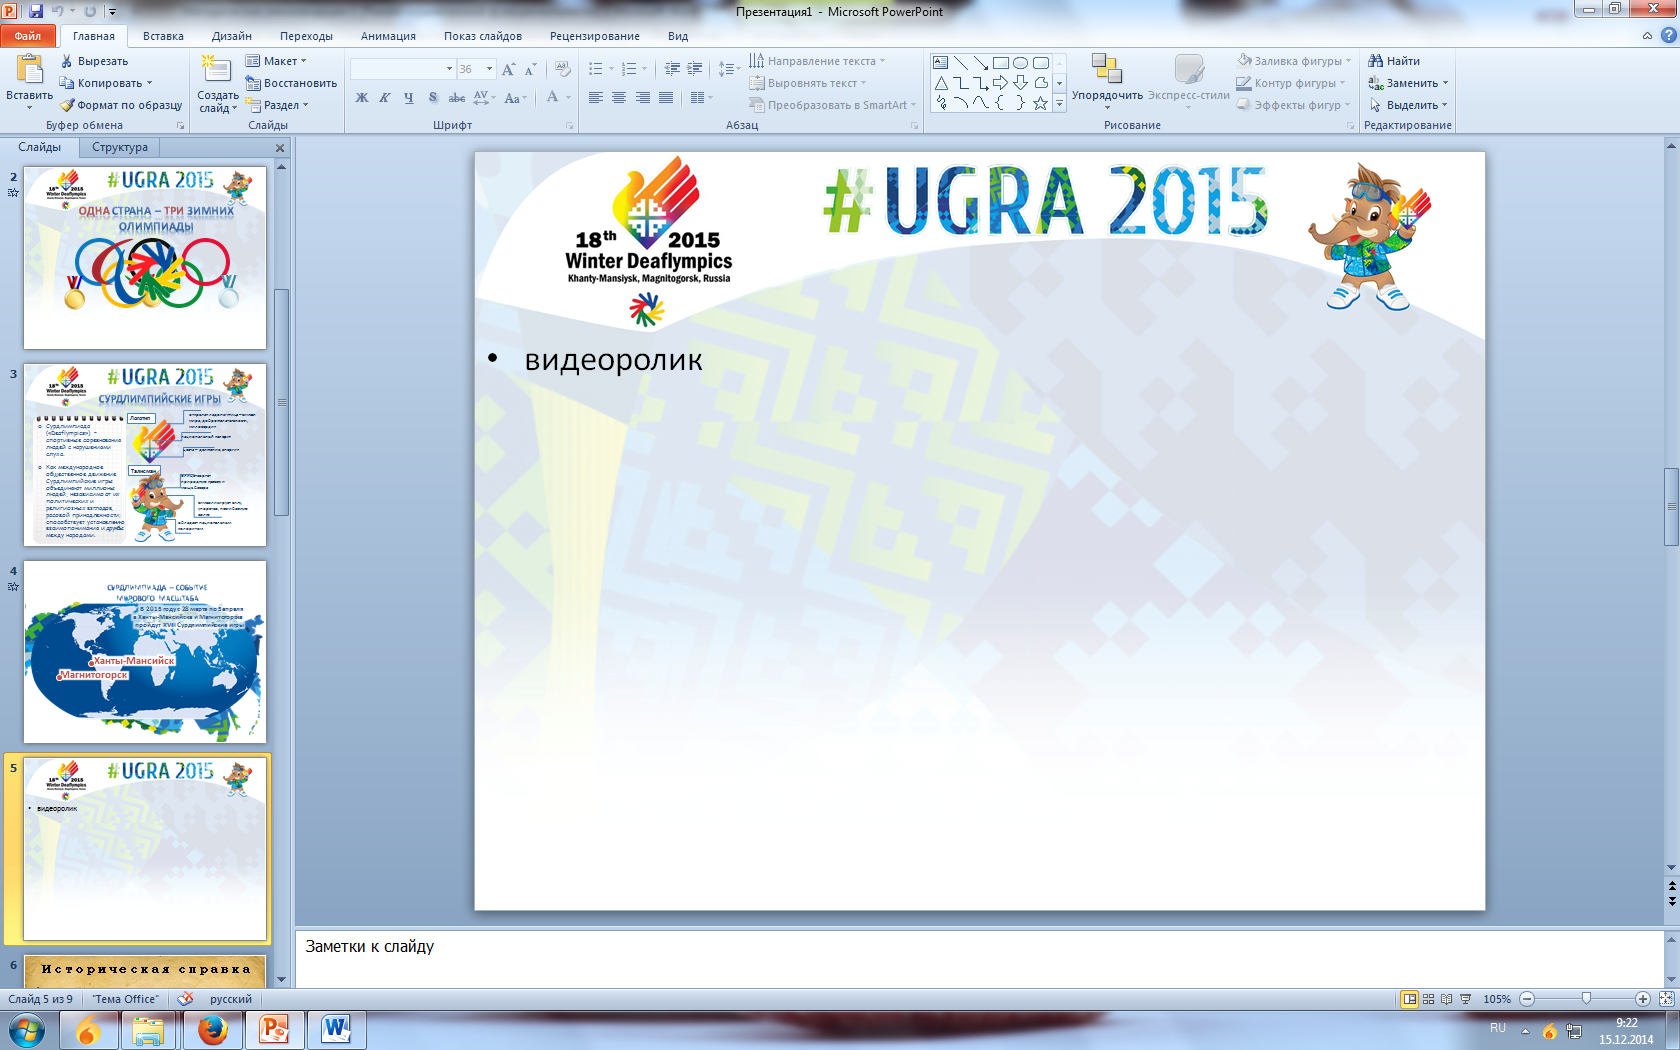Screen dimensions: 1680x1050
Task: Open the font size 36 dropdown
Action: tap(490, 69)
